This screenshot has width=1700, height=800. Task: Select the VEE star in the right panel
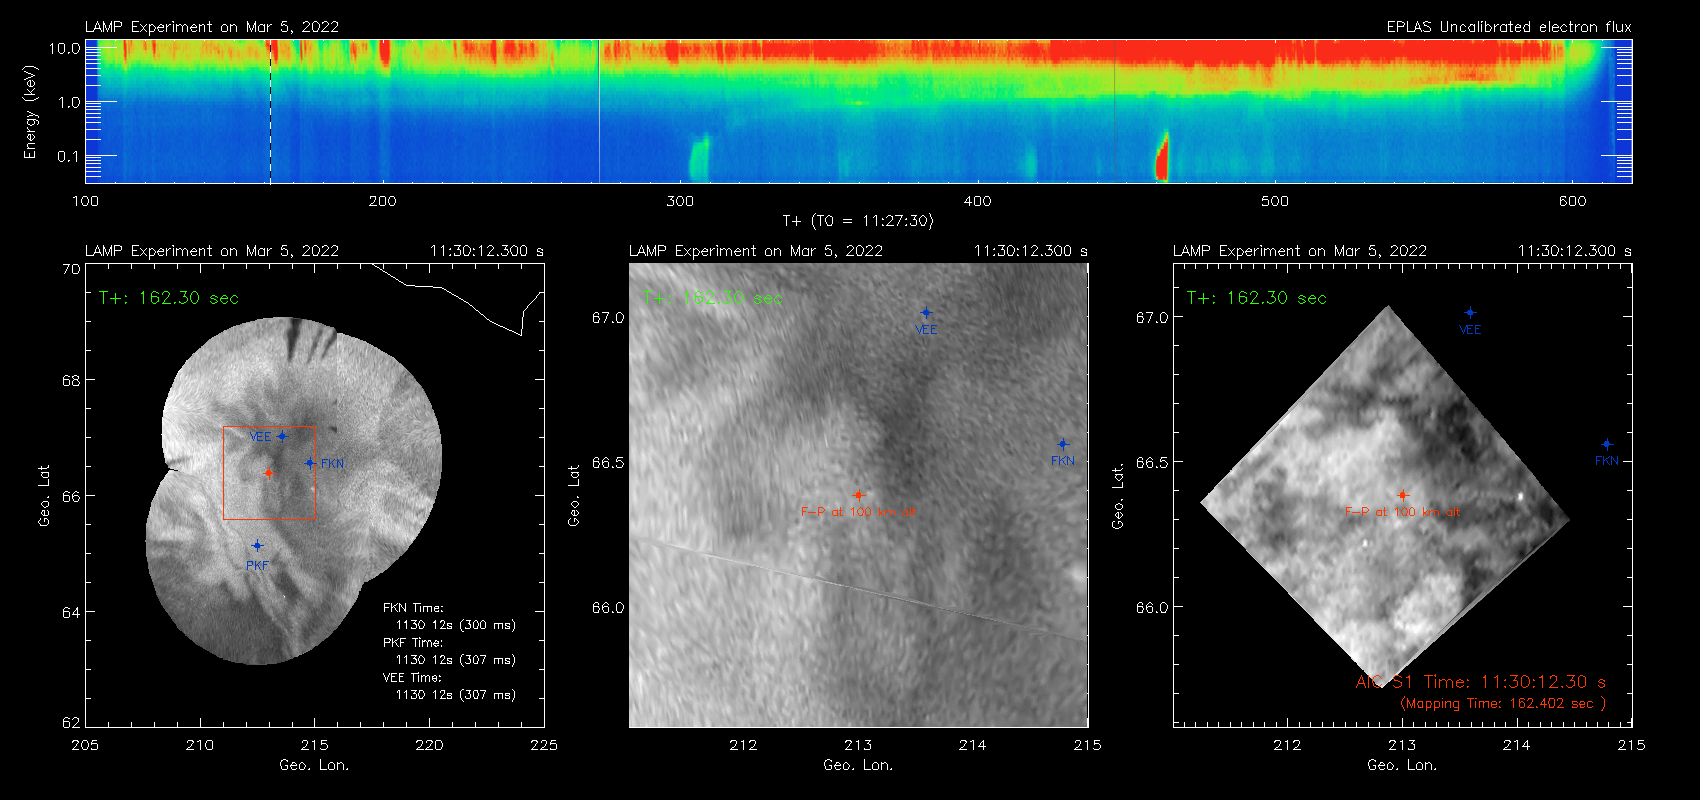point(1470,313)
